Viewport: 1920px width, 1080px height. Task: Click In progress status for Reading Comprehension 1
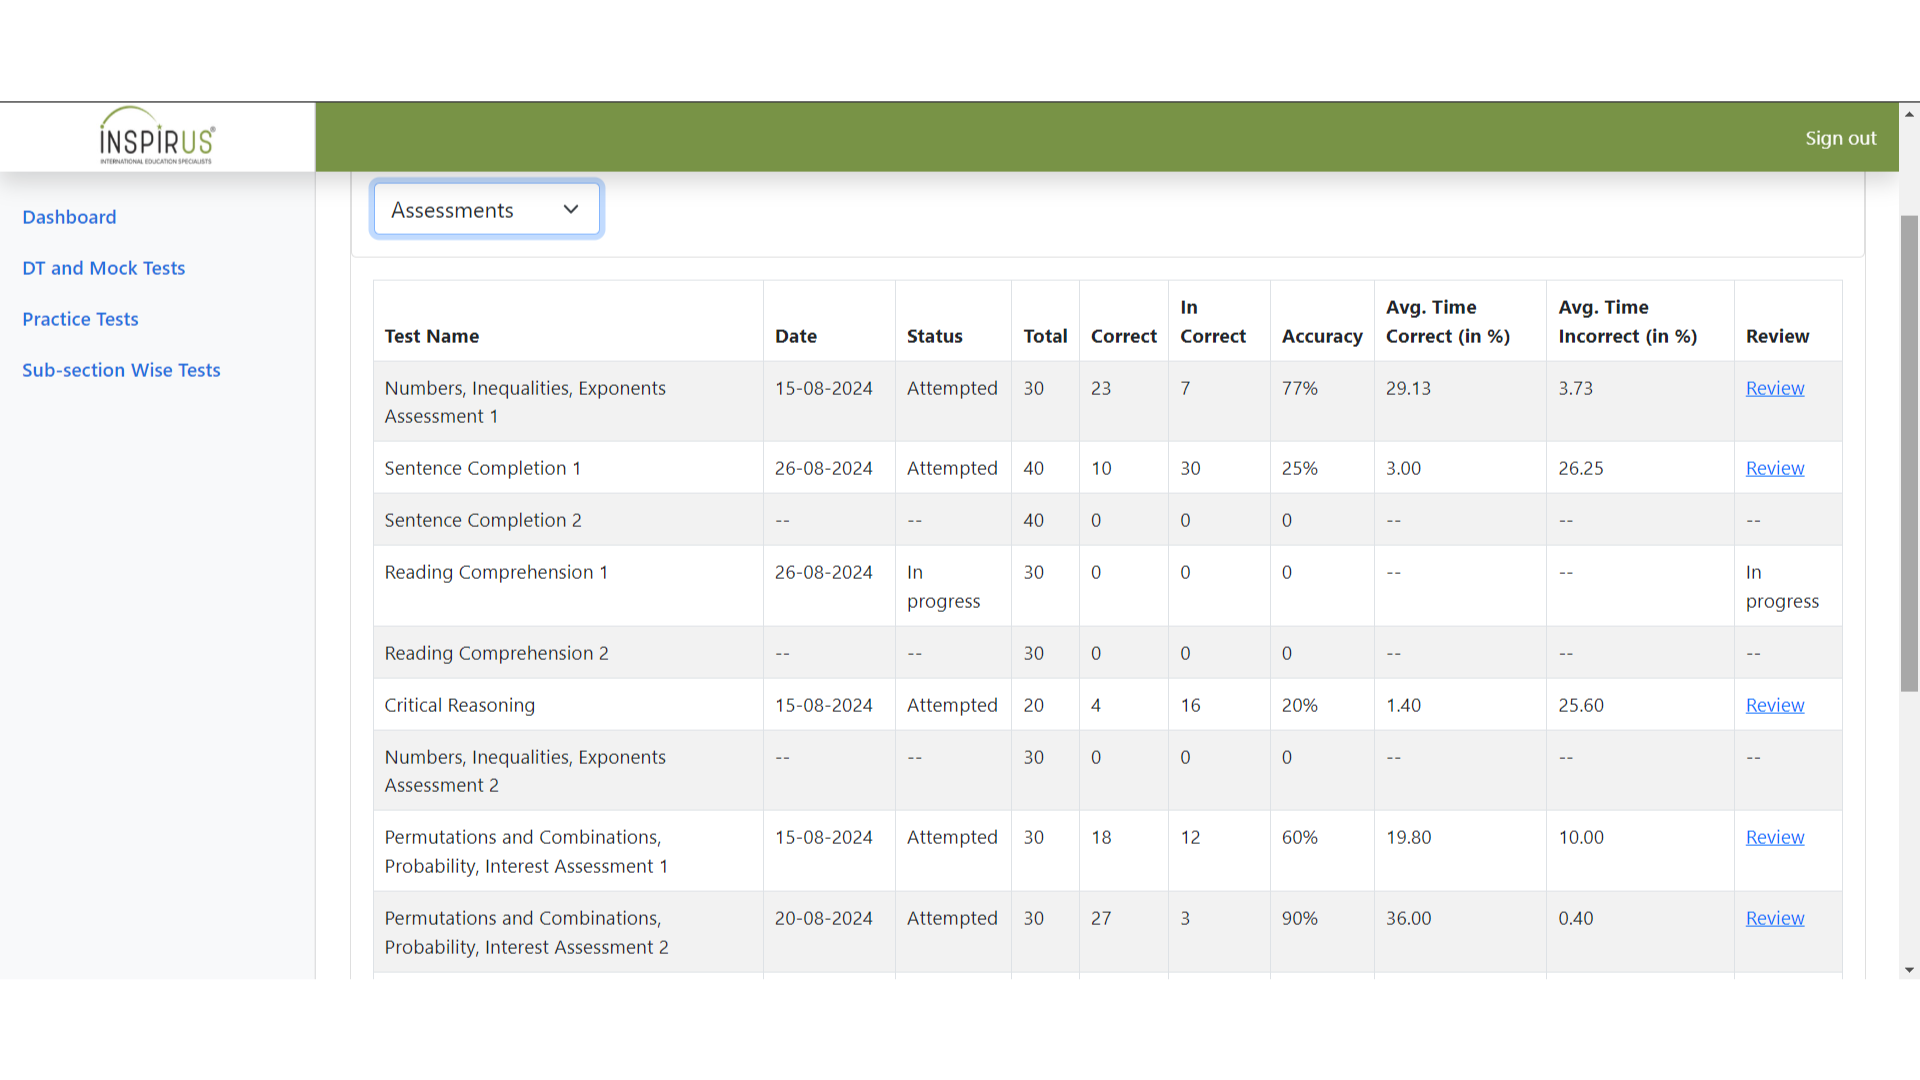943,587
